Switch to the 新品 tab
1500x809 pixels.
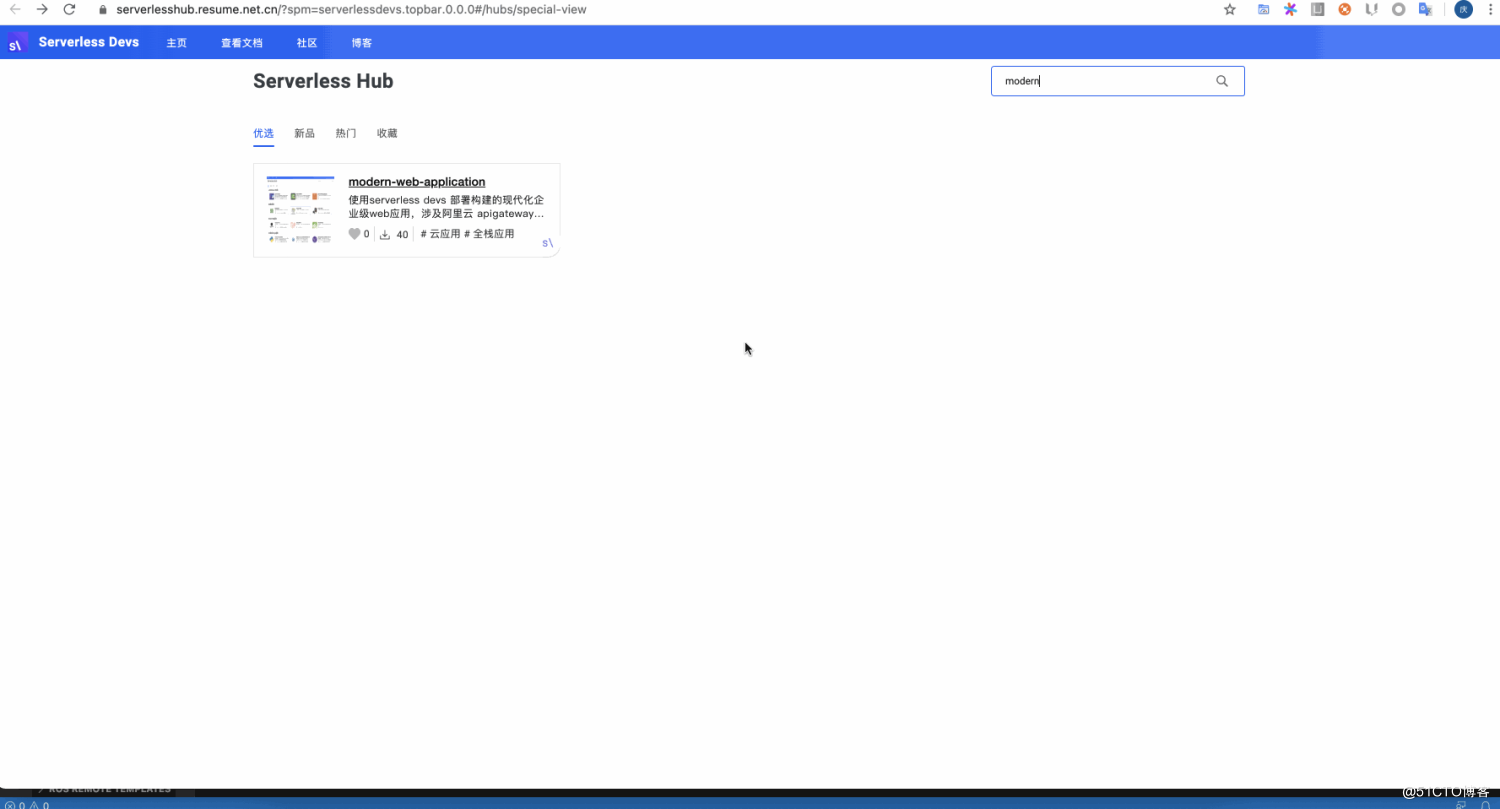click(304, 133)
